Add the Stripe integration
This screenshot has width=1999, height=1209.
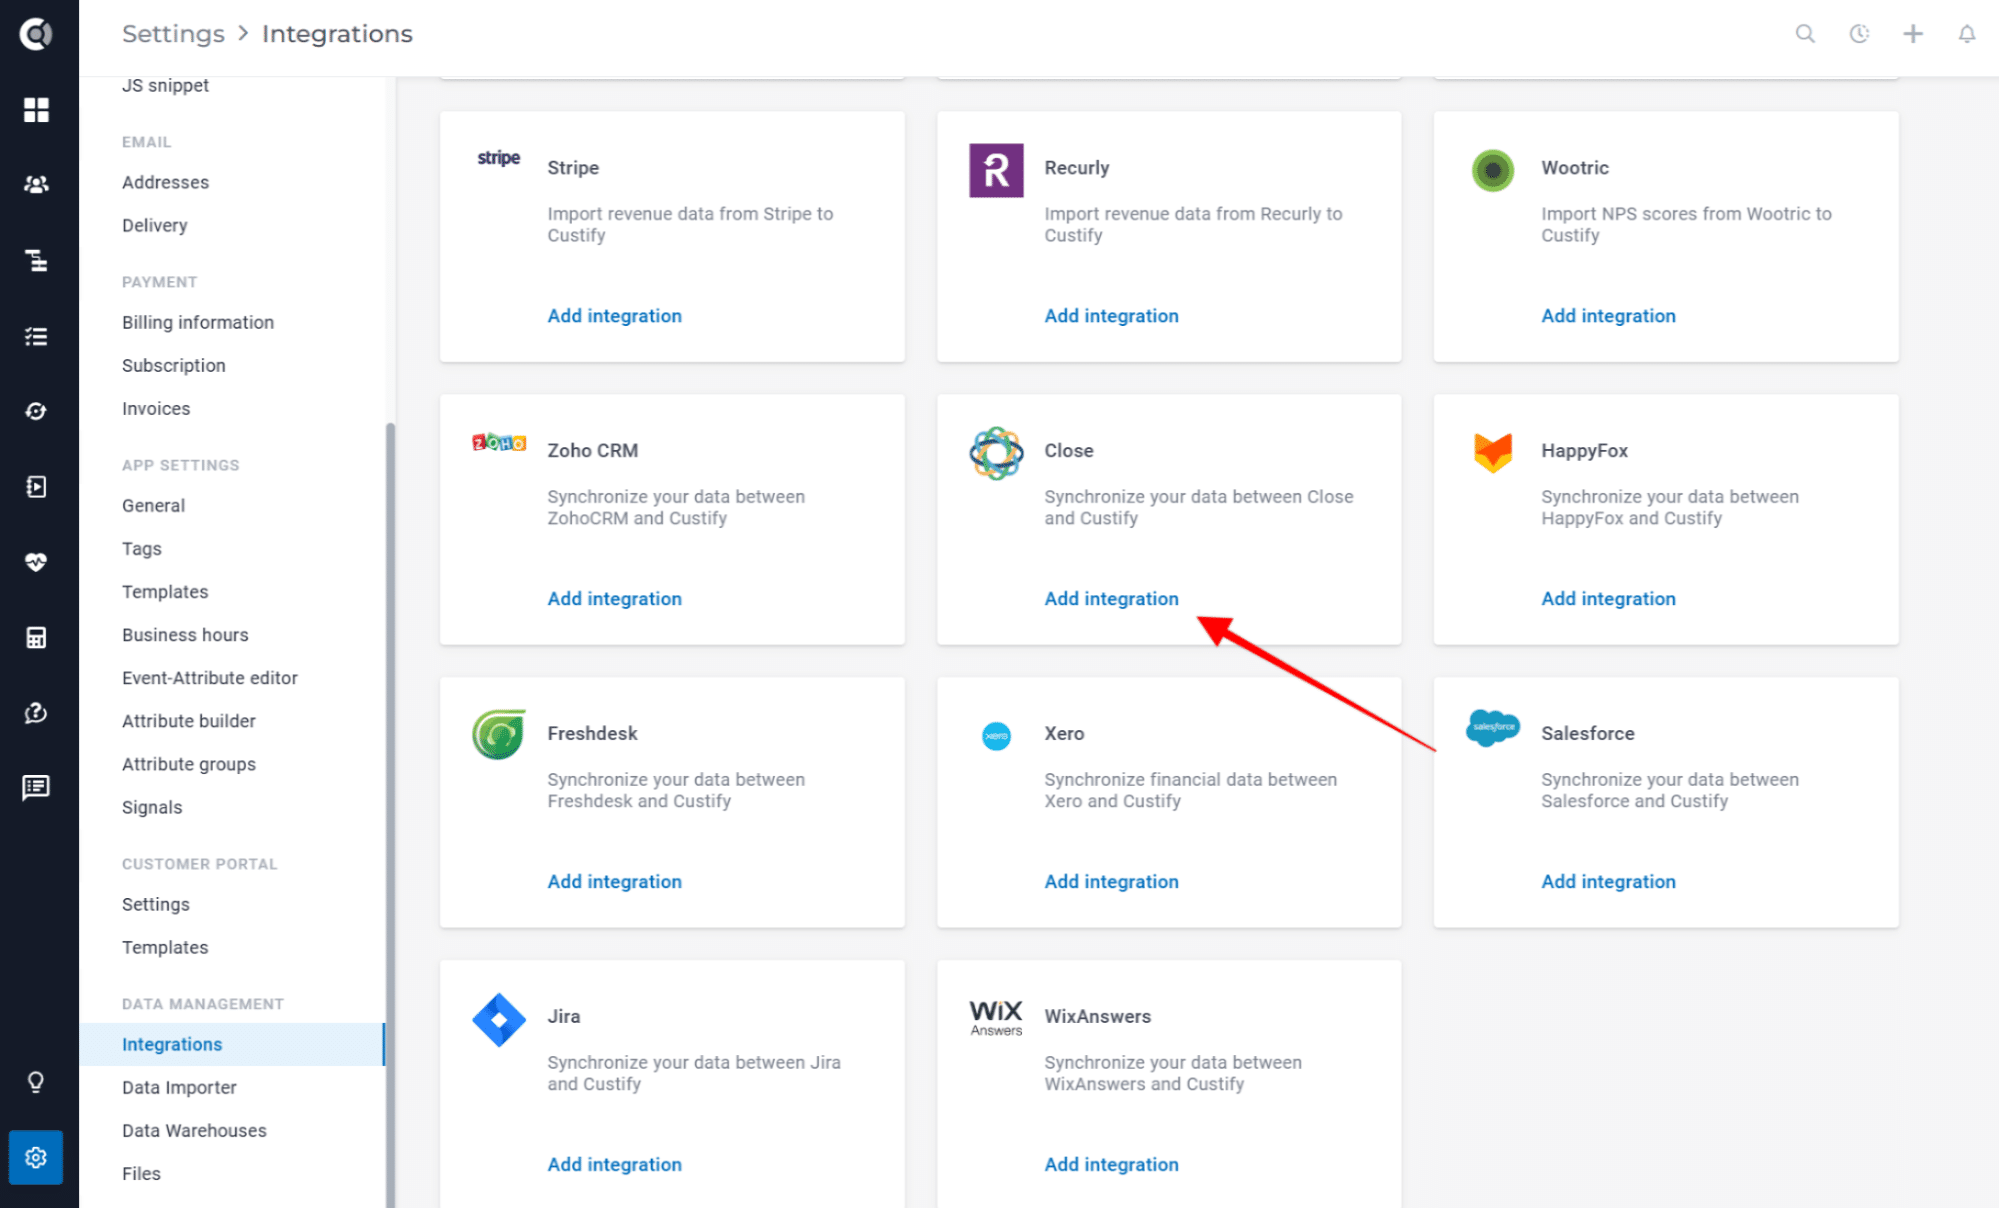pos(614,316)
